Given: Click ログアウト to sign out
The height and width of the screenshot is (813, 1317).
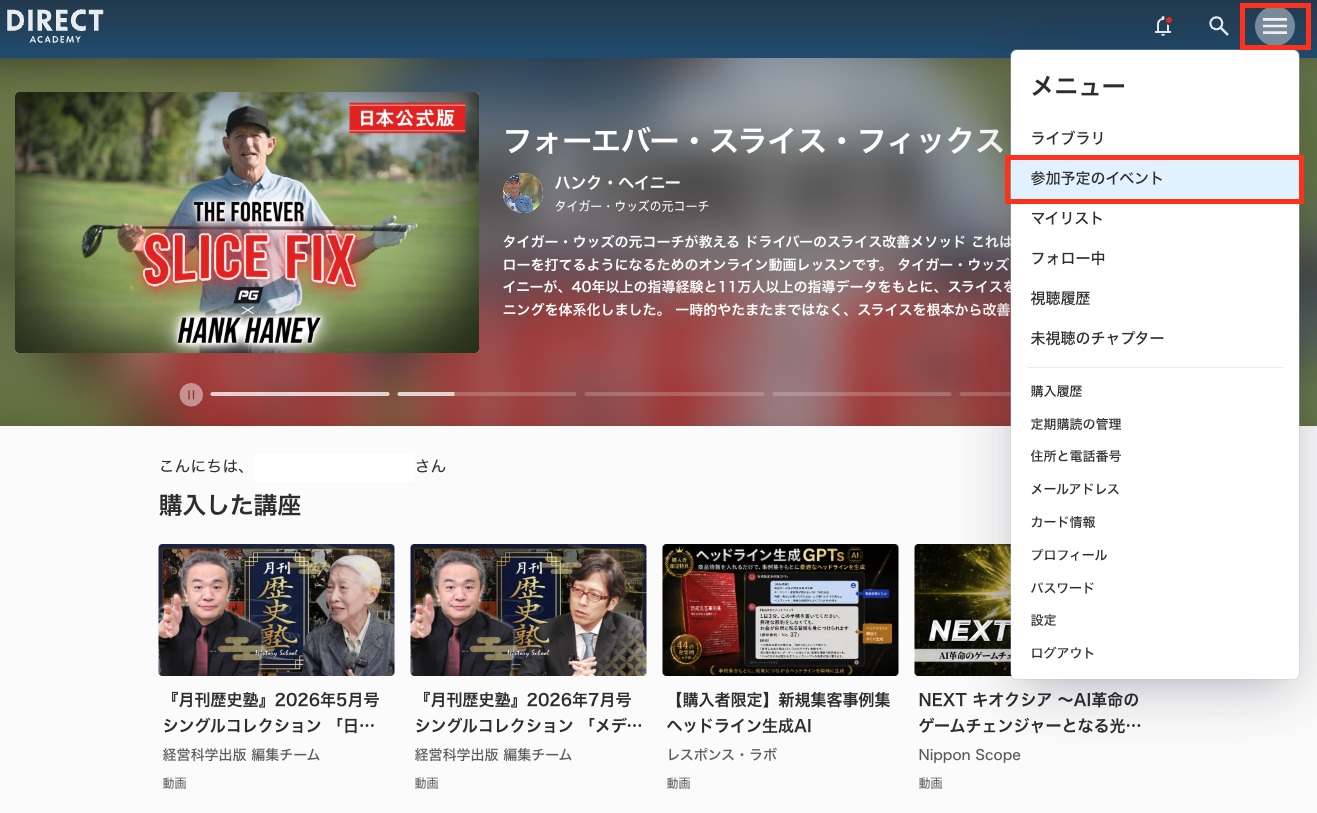Looking at the screenshot, I should click(x=1155, y=653).
